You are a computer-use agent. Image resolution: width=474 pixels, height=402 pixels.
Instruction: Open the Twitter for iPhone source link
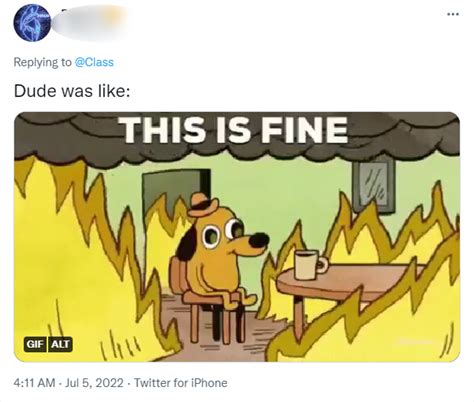pos(181,383)
